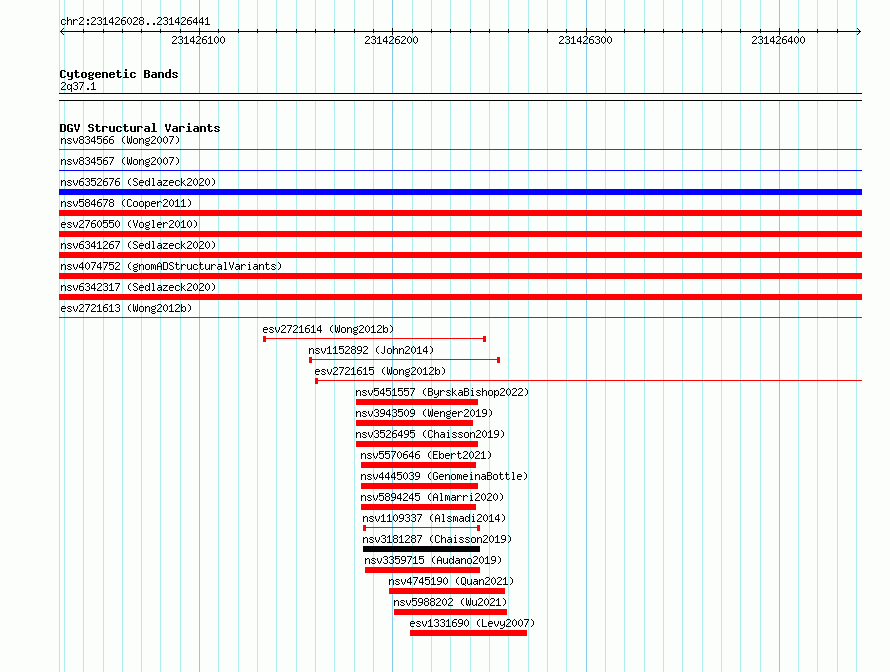
Task: Open nsv3526495 (Chaisson2019) label
Action: pyautogui.click(x=430, y=434)
